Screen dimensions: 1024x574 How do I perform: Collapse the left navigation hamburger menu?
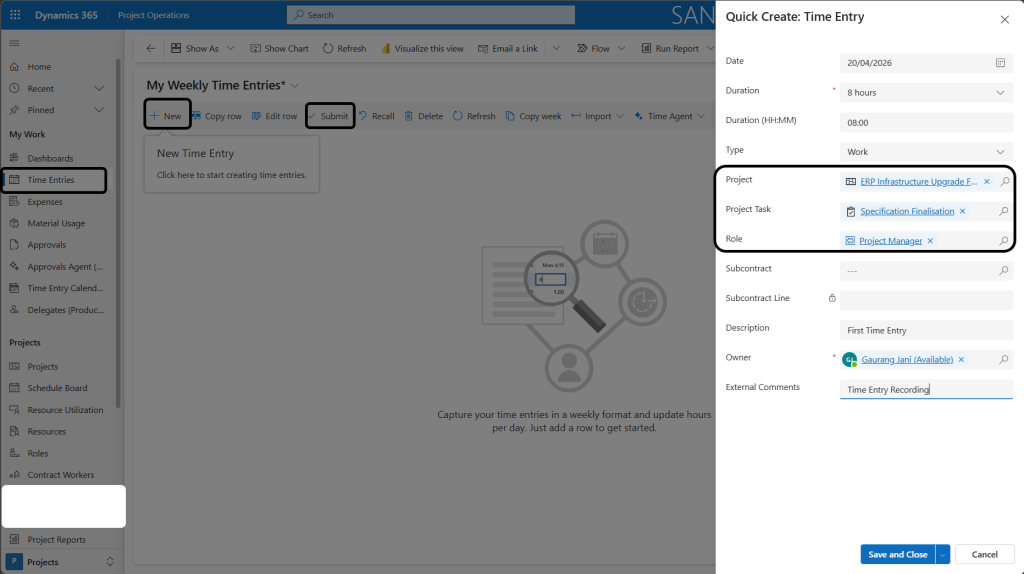click(x=14, y=43)
